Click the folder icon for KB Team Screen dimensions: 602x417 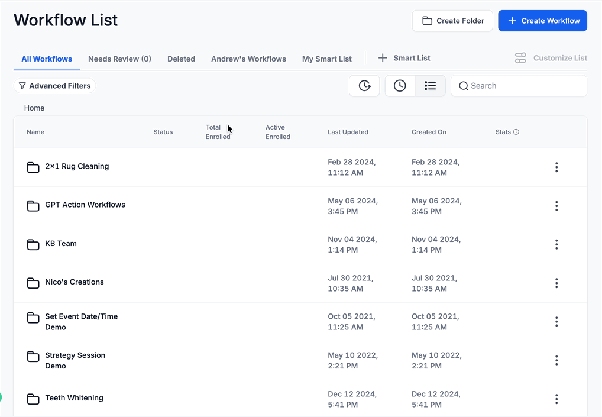[x=33, y=244]
